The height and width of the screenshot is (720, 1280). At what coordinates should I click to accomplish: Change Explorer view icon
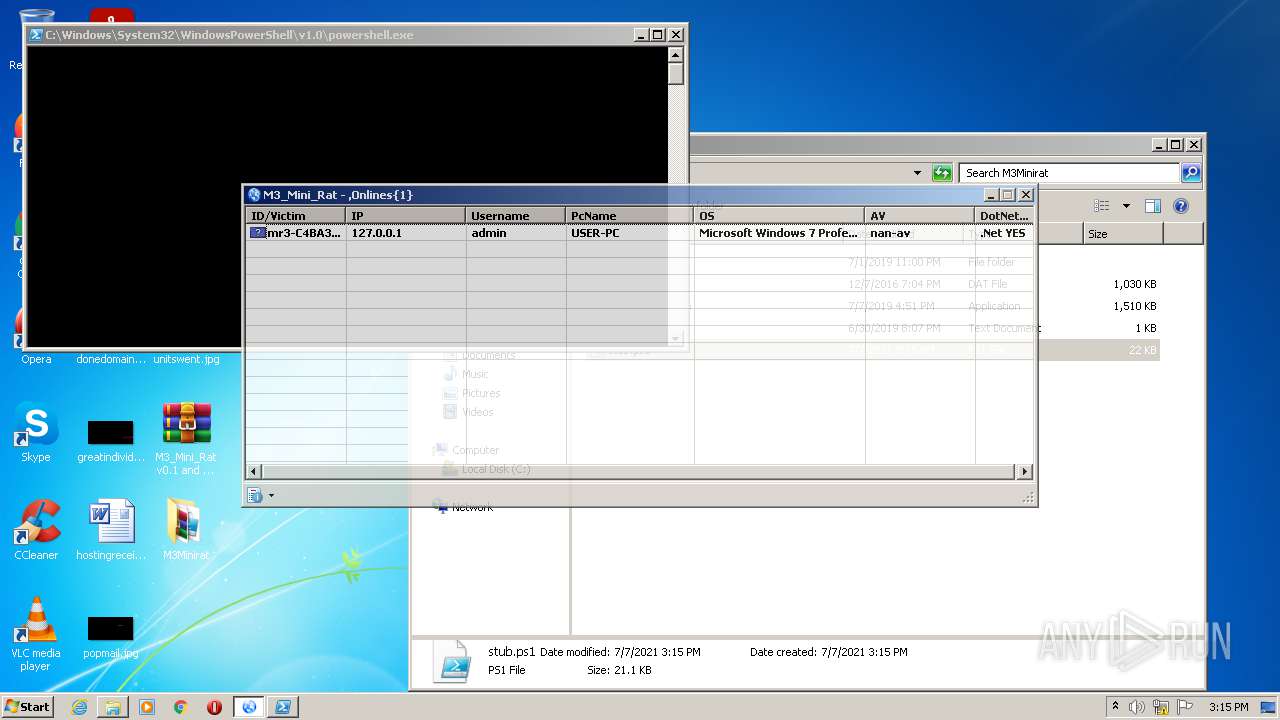[1101, 206]
